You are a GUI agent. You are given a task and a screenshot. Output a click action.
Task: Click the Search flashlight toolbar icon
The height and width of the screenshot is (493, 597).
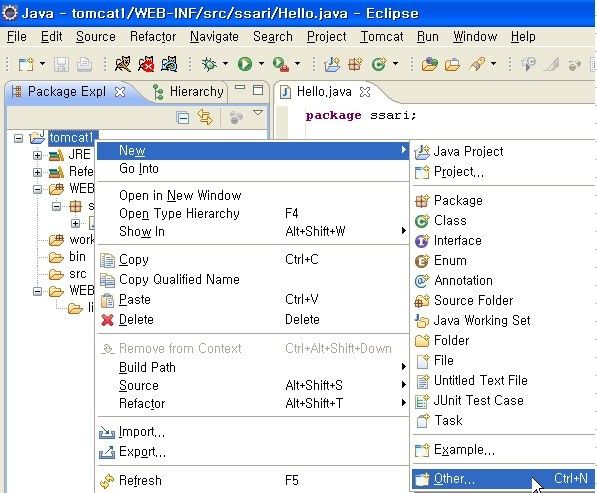pos(477,64)
